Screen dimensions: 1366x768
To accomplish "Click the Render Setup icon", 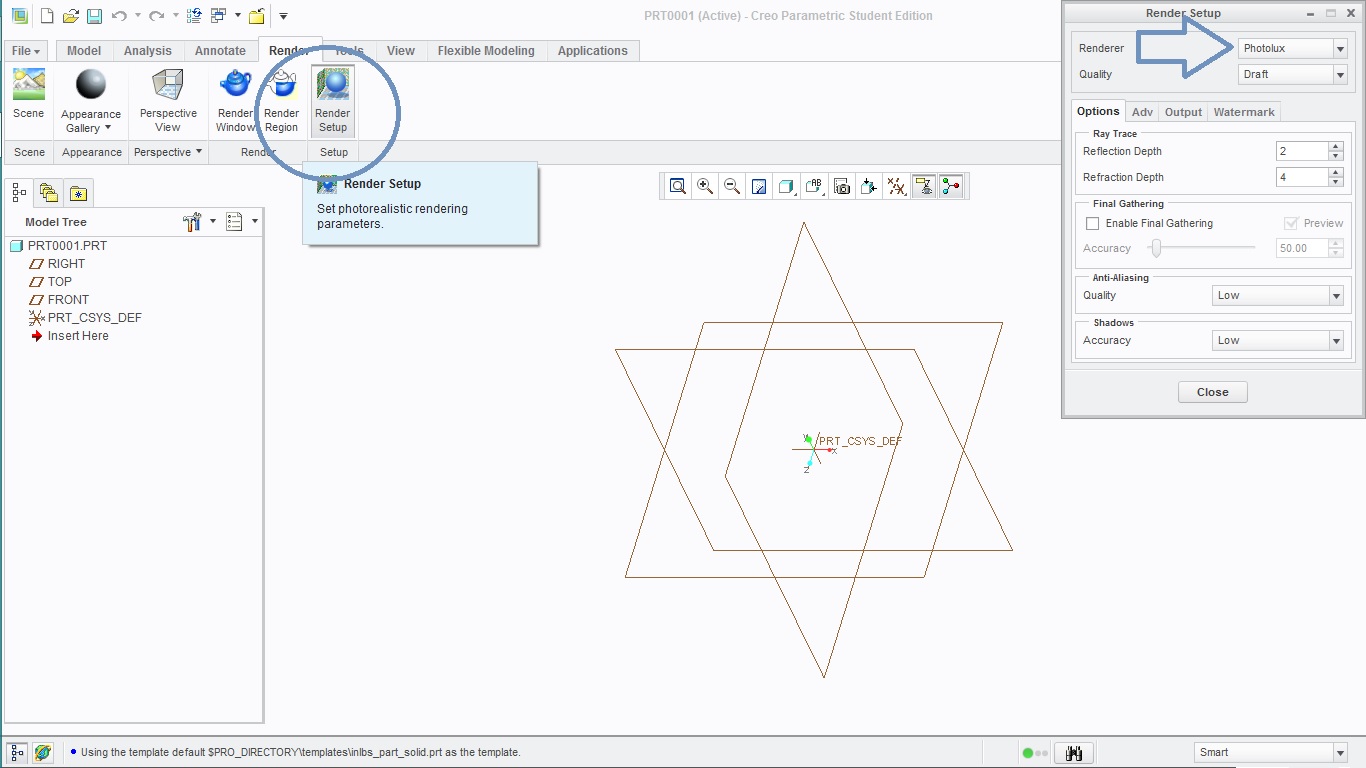I will pyautogui.click(x=333, y=100).
